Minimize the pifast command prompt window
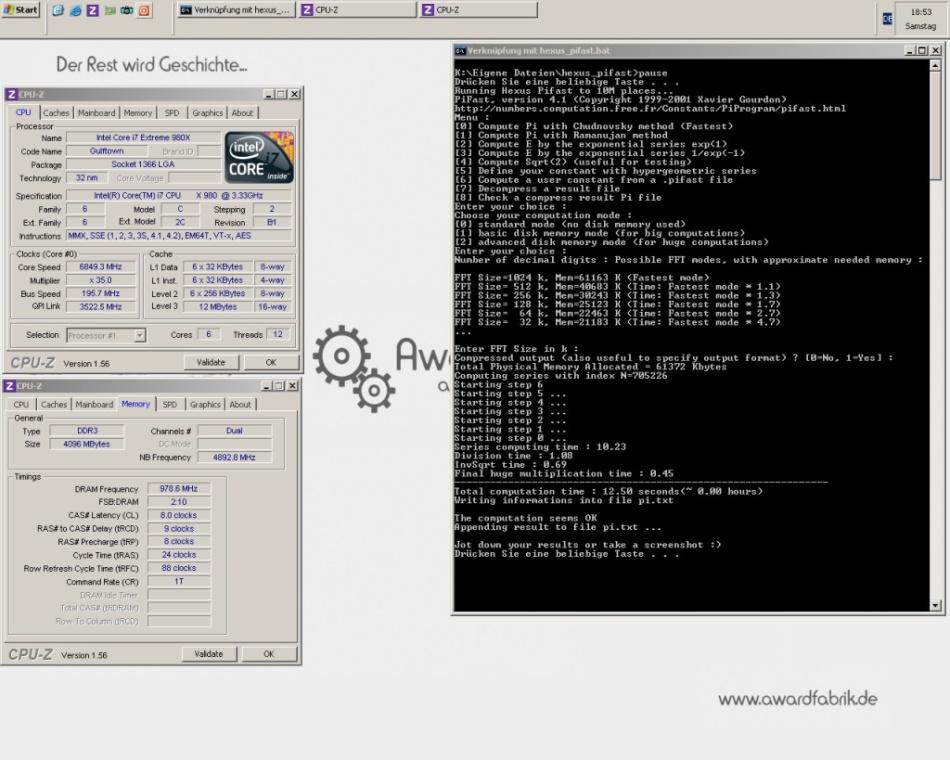Viewport: 950px width, 760px height. click(x=909, y=51)
